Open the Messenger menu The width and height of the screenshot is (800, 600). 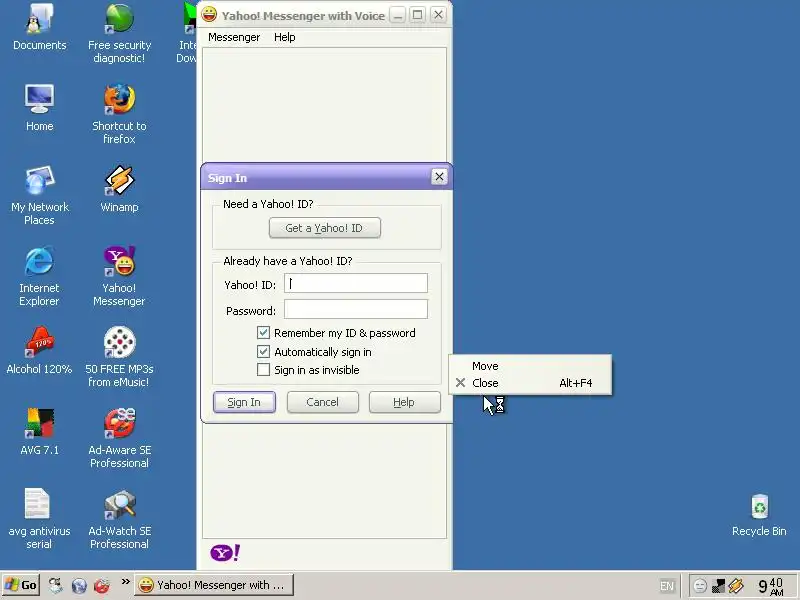[234, 37]
